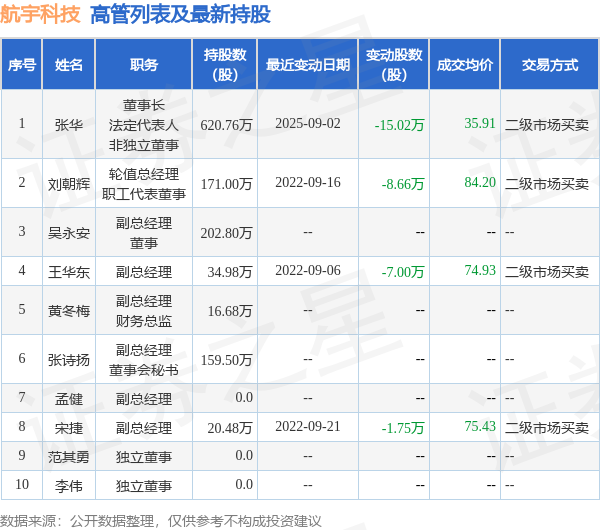Screen dimensions: 600x530
Task: Click 吴永安's position 副总经理 董事
Action: 143,233
